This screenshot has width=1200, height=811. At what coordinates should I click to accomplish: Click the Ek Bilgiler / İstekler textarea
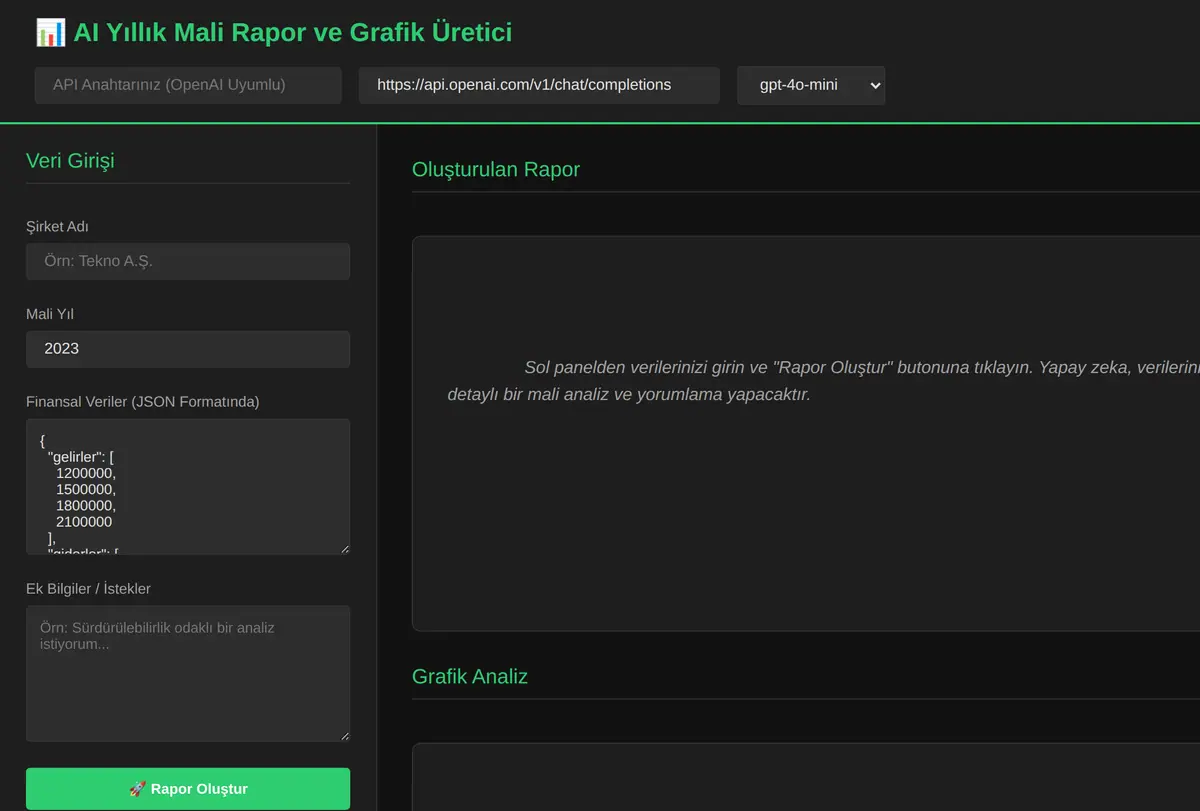pyautogui.click(x=188, y=673)
